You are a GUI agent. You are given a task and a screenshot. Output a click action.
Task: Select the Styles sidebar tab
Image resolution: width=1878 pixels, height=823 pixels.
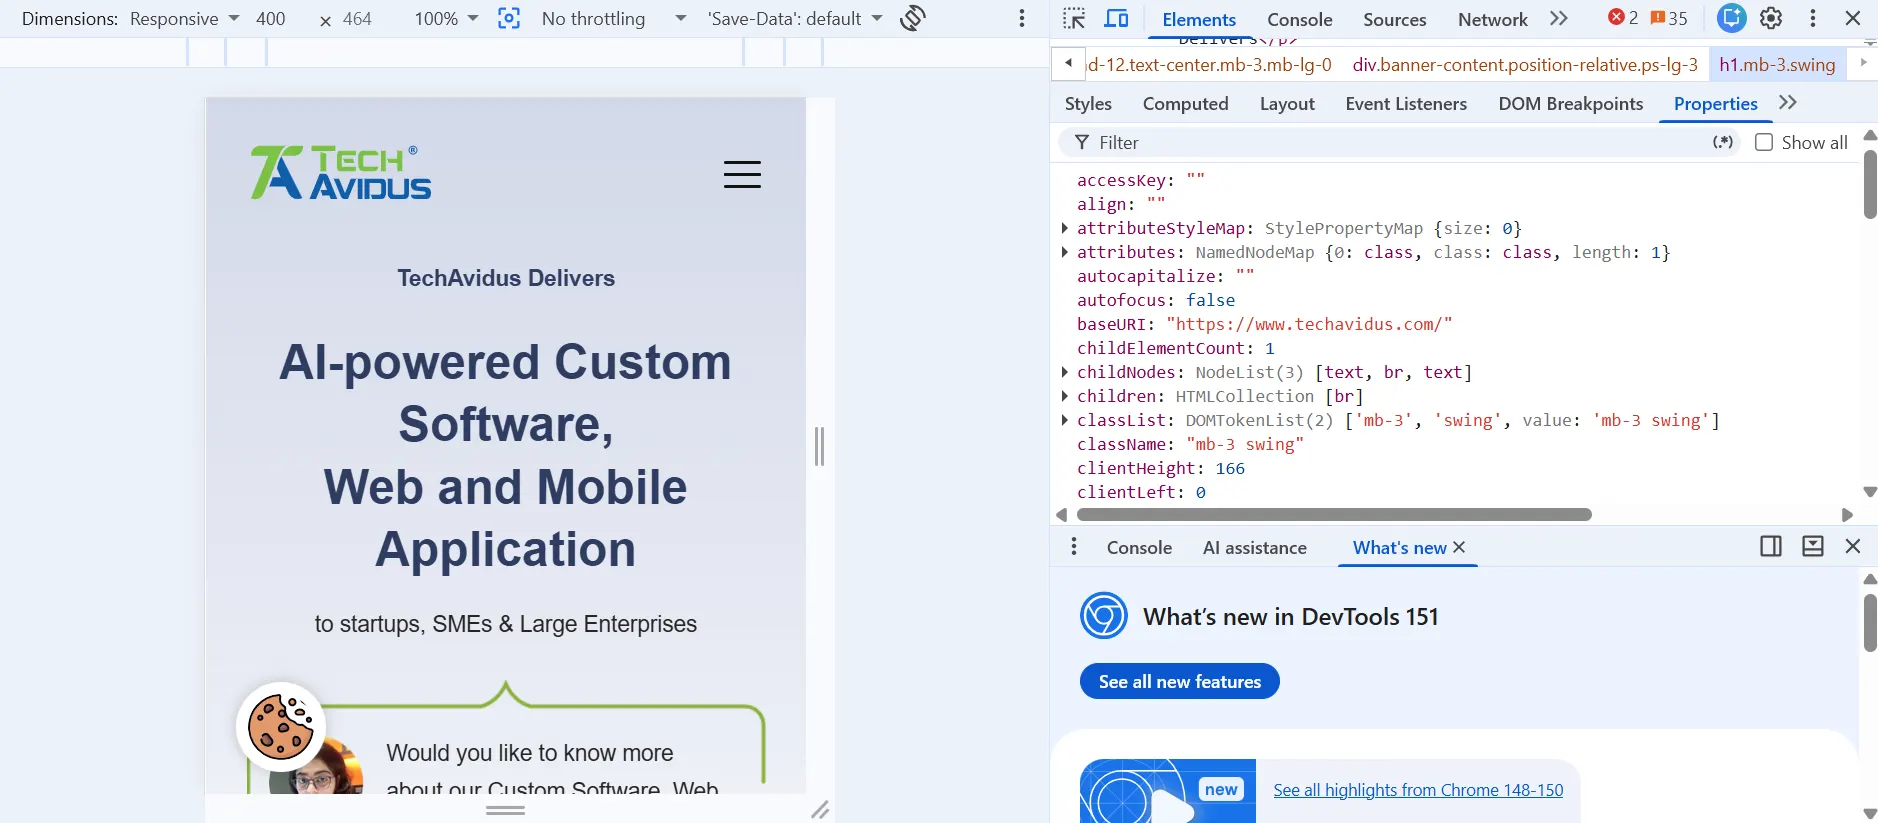point(1088,103)
